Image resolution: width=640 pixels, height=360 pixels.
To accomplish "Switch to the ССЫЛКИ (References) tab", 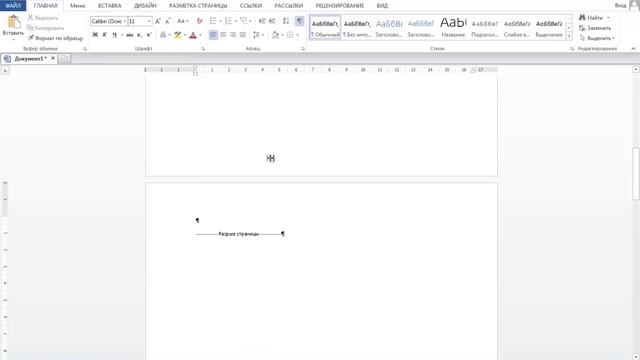I will coord(251,6).
